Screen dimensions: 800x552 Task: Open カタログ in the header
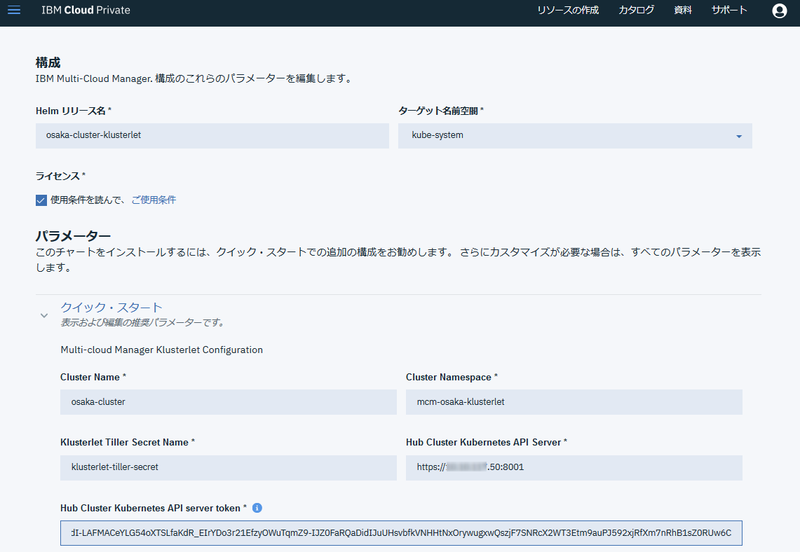coord(636,10)
